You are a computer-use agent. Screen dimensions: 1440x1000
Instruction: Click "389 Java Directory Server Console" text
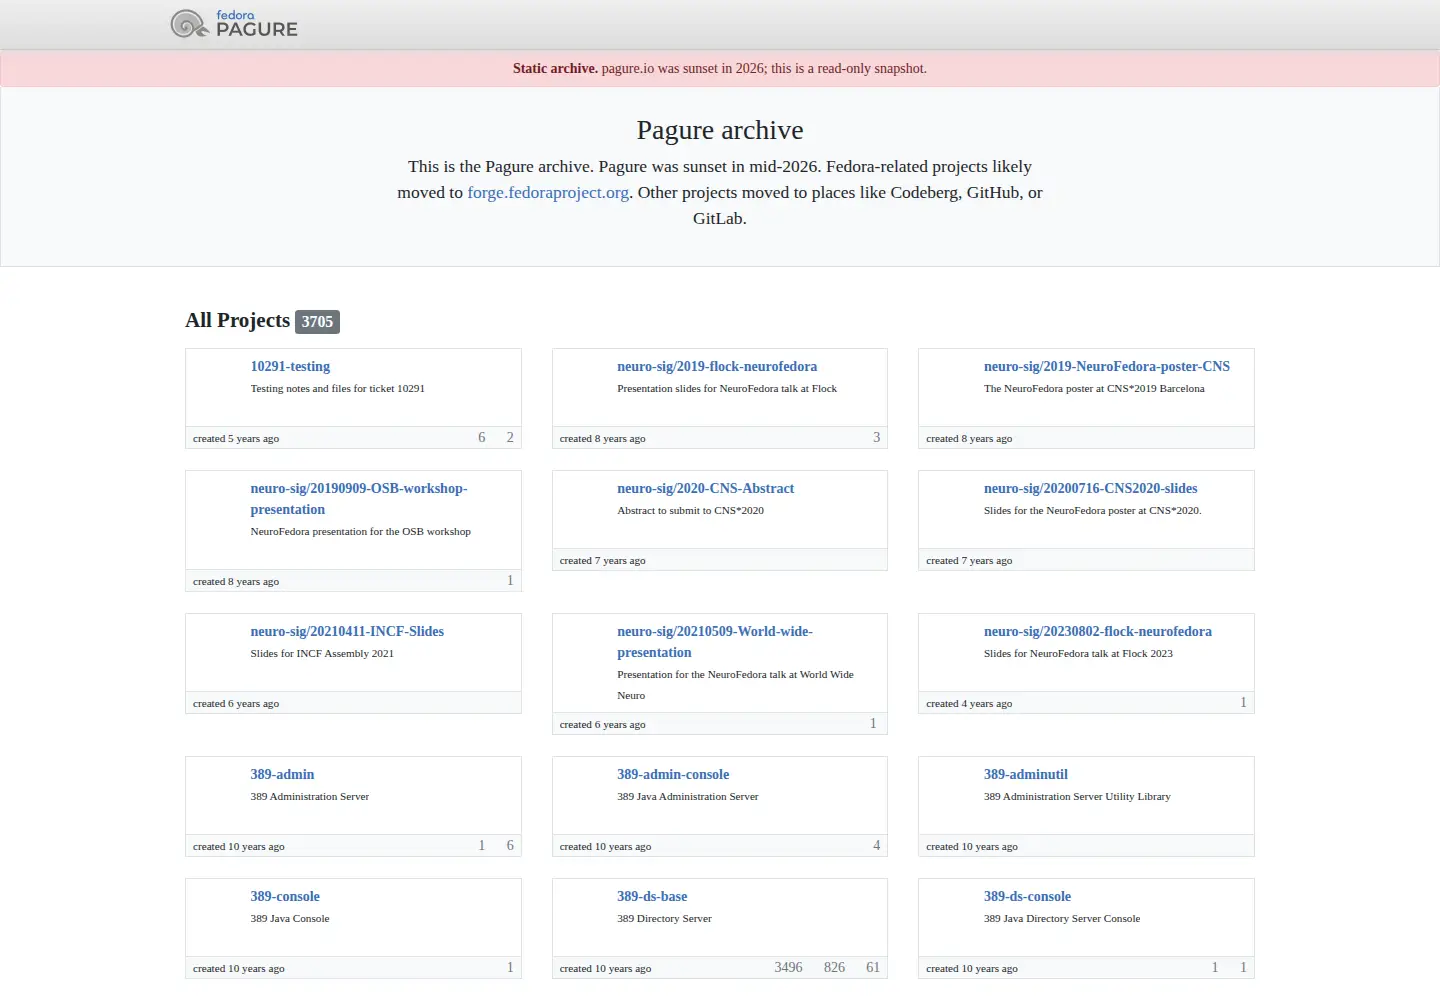pyautogui.click(x=1062, y=919)
